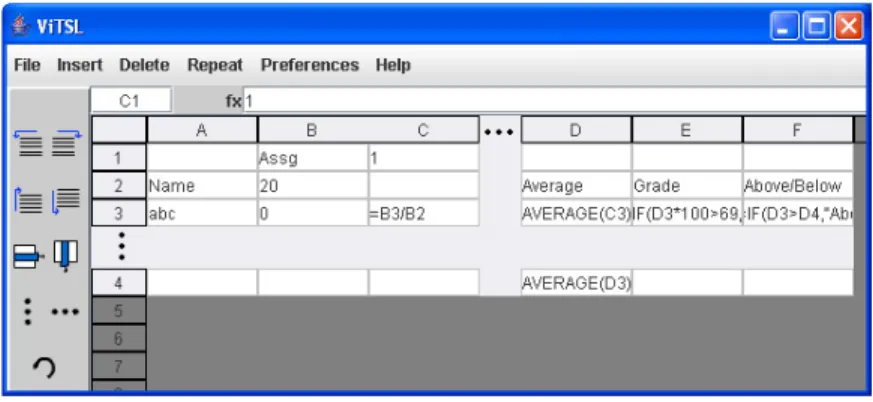Maximize the ViTSL window
This screenshot has width=873, height=402.
point(816,26)
